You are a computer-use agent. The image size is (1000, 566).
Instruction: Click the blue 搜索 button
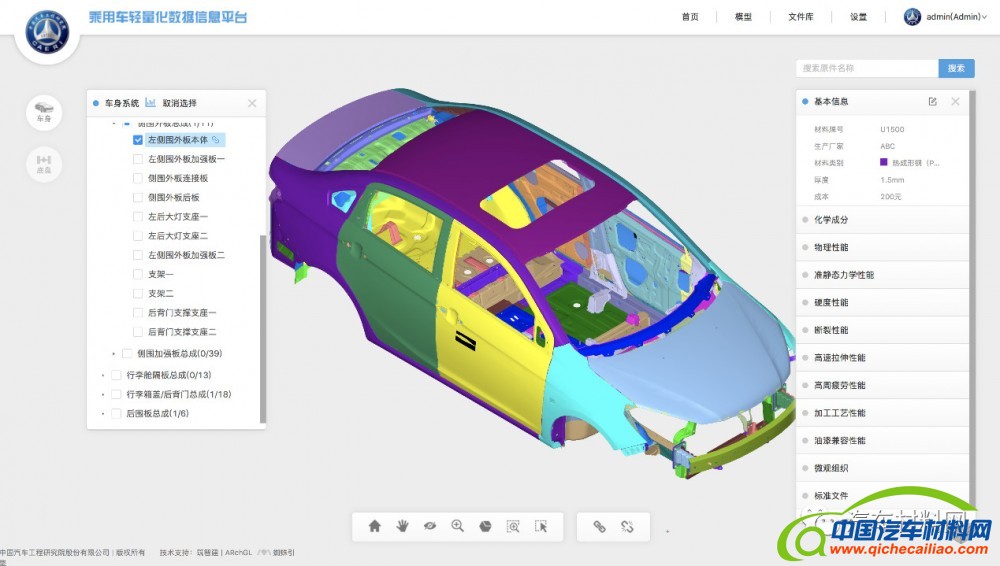pos(956,68)
